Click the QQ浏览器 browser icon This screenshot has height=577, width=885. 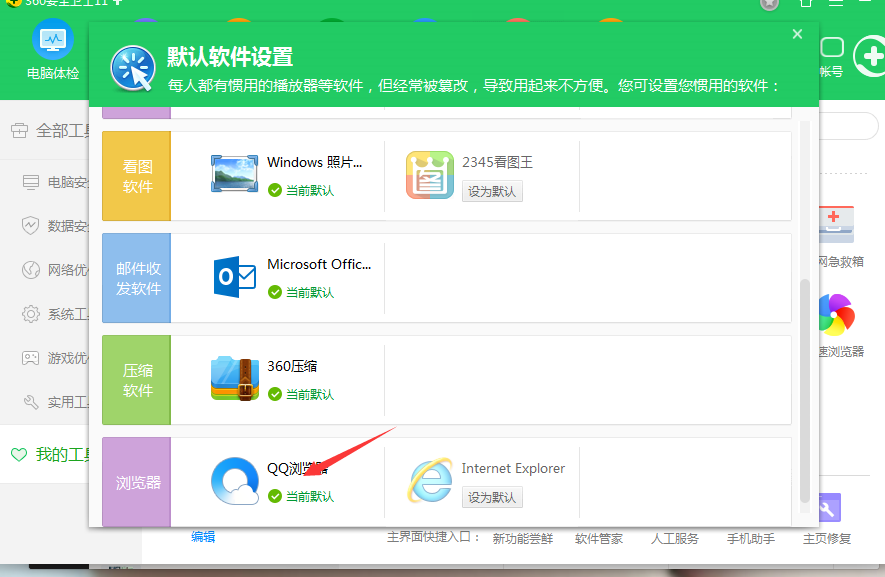point(235,481)
